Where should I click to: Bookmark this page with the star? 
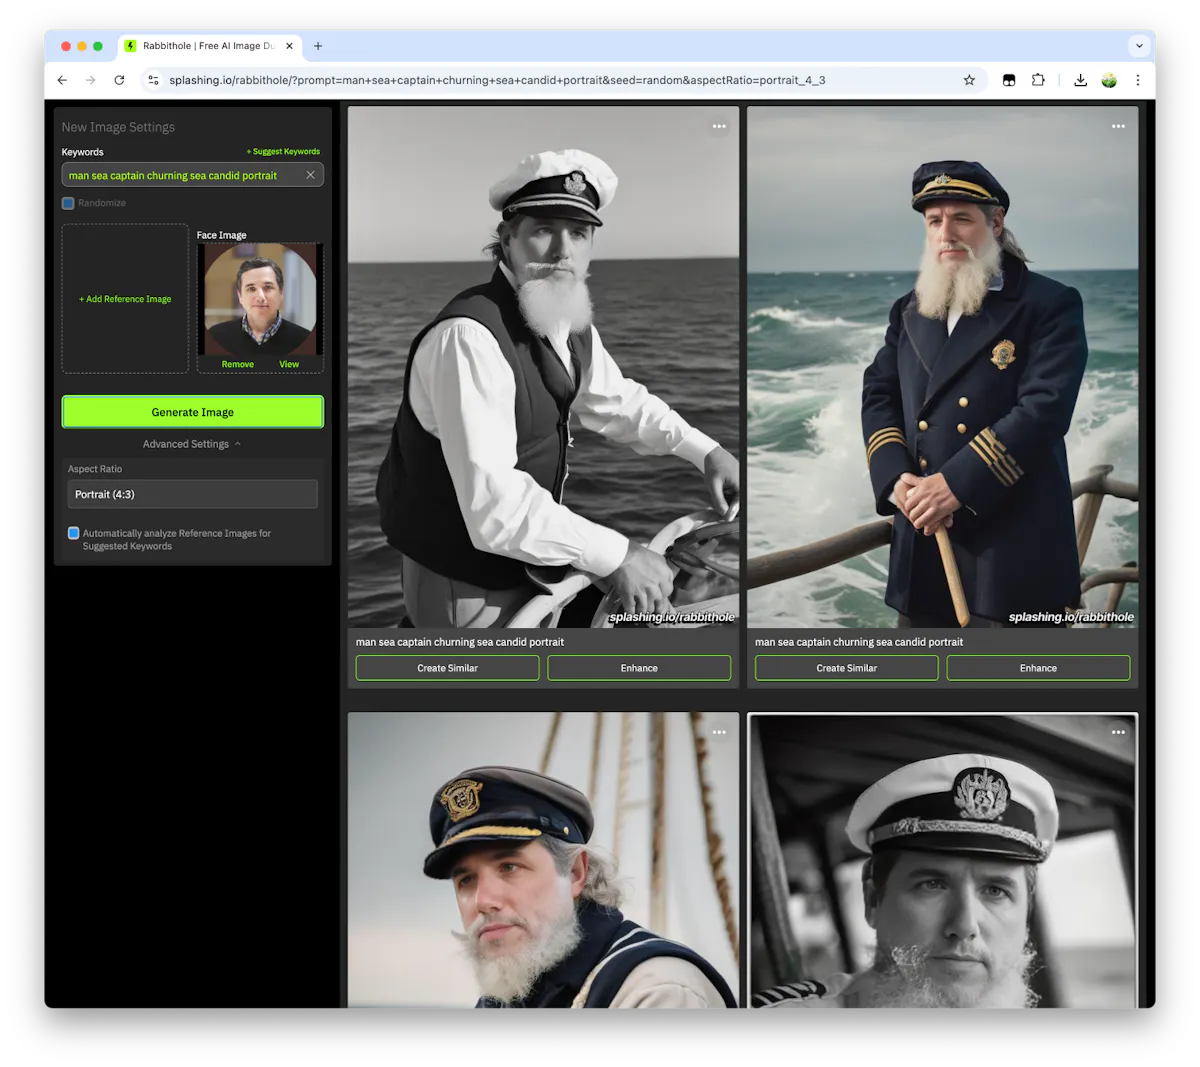(x=969, y=80)
